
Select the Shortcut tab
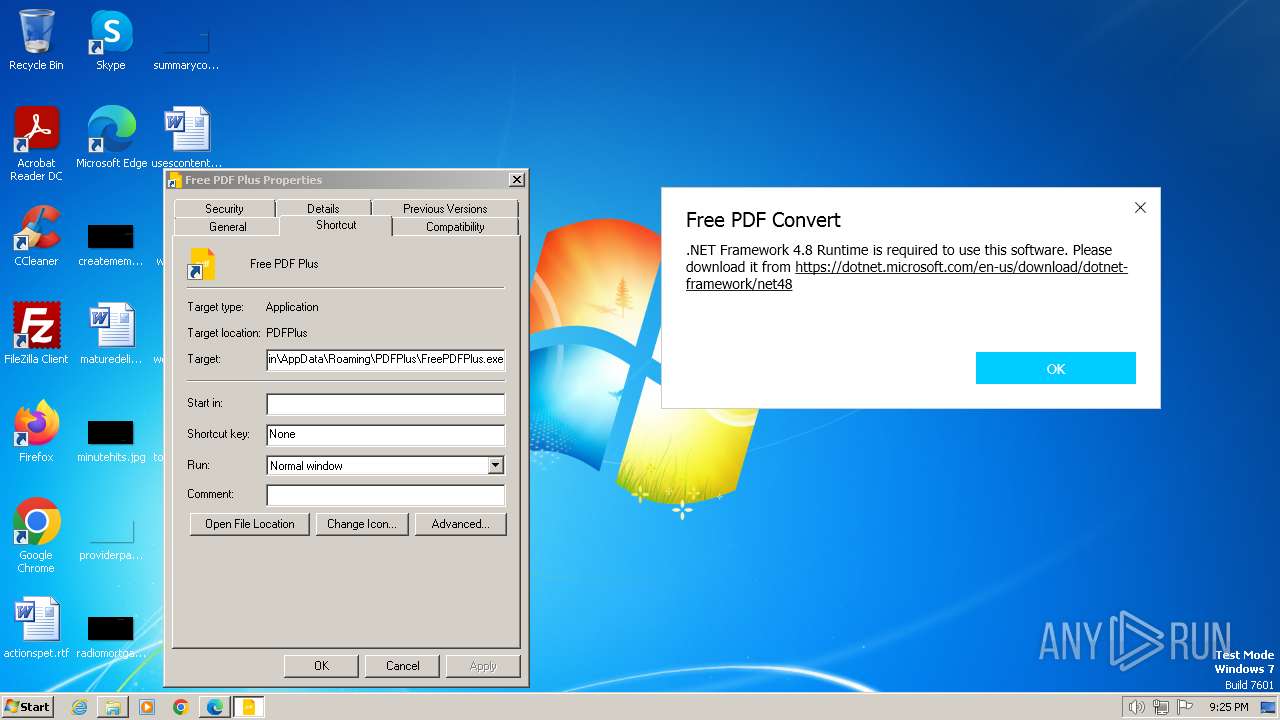pyautogui.click(x=336, y=225)
